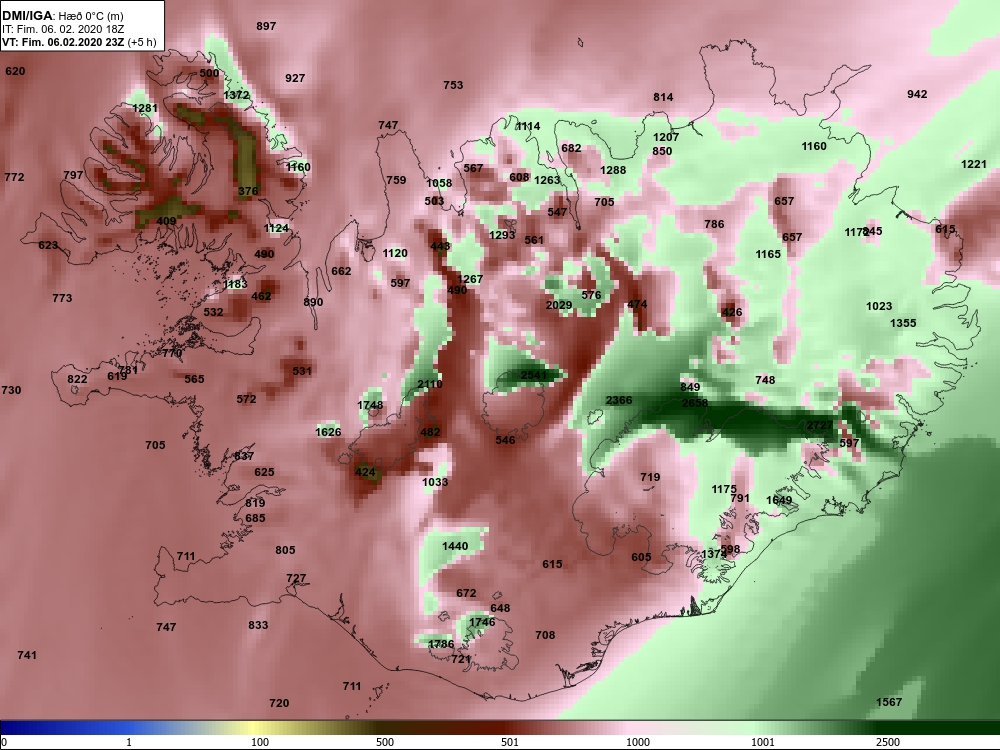
Task: Click the '100' label on the color scale
Action: [x=260, y=742]
